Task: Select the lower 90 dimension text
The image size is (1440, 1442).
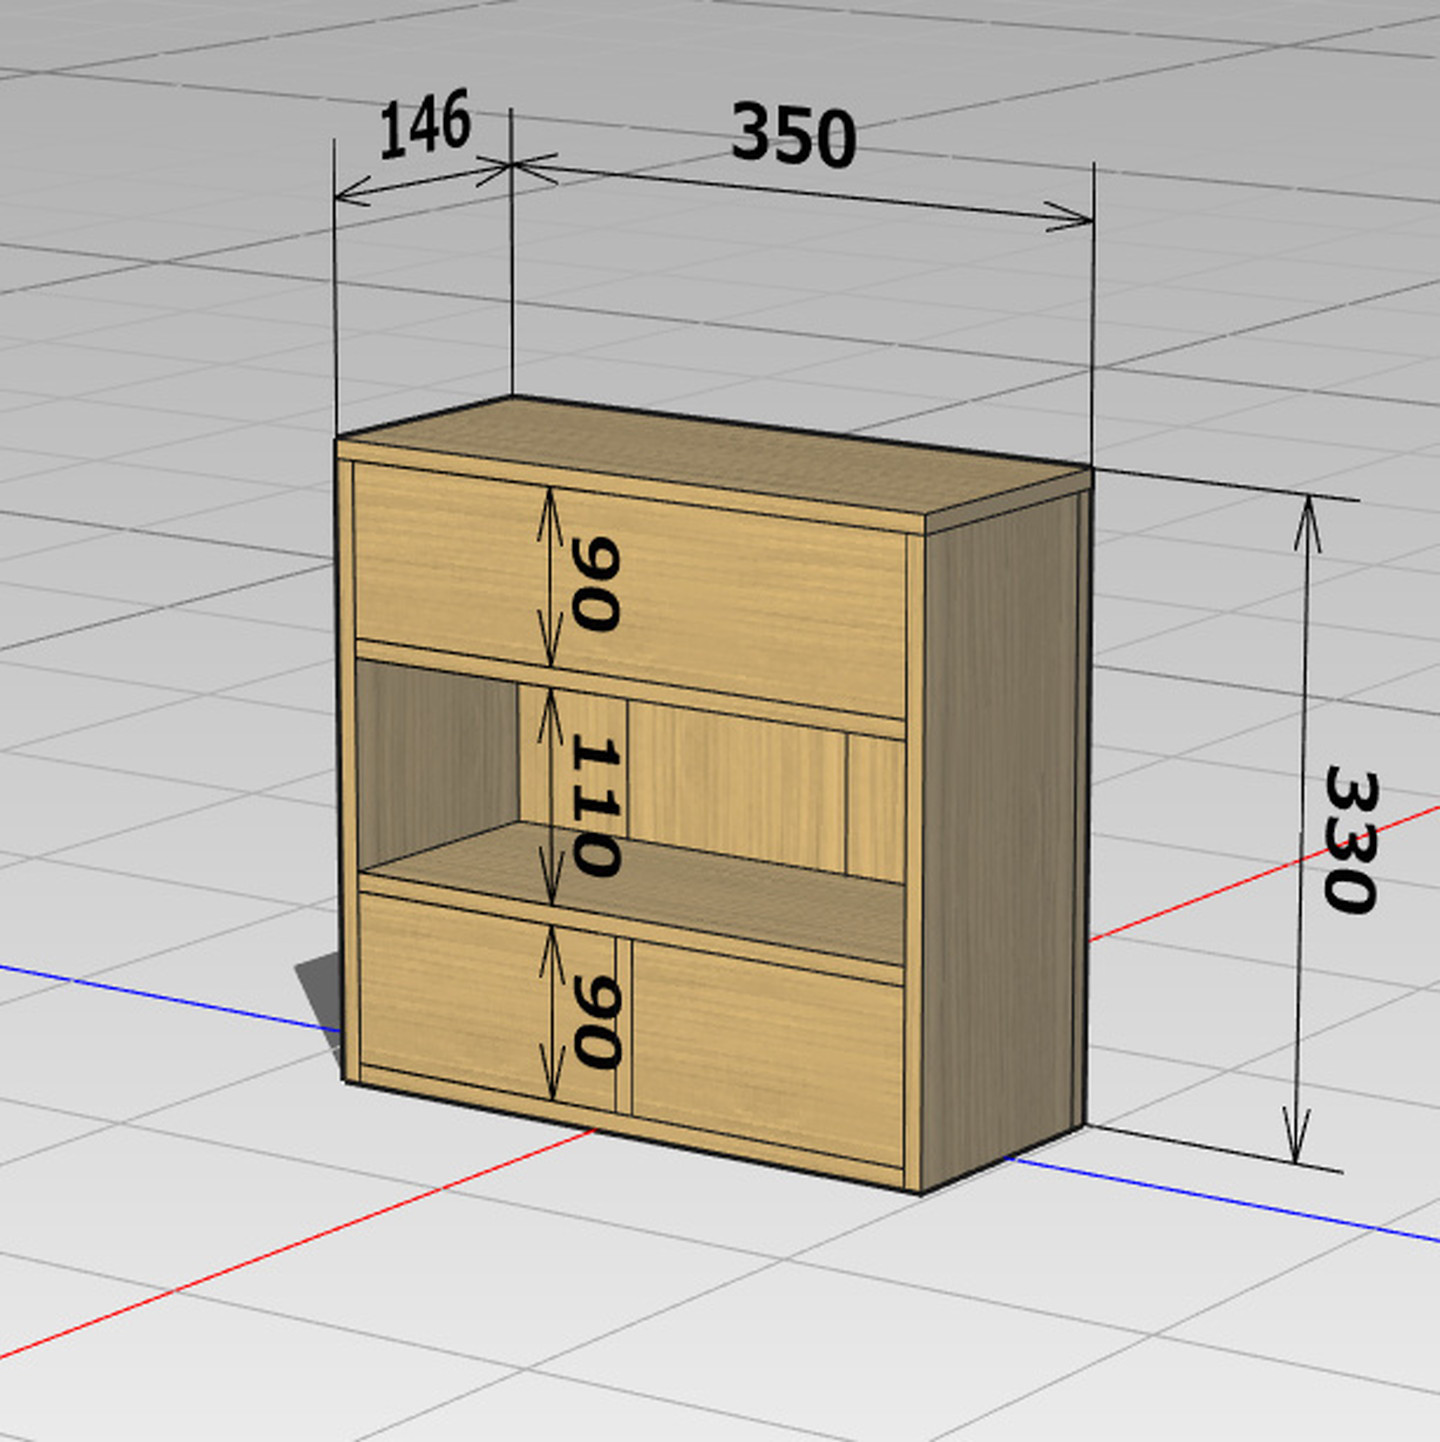Action: 597,1021
